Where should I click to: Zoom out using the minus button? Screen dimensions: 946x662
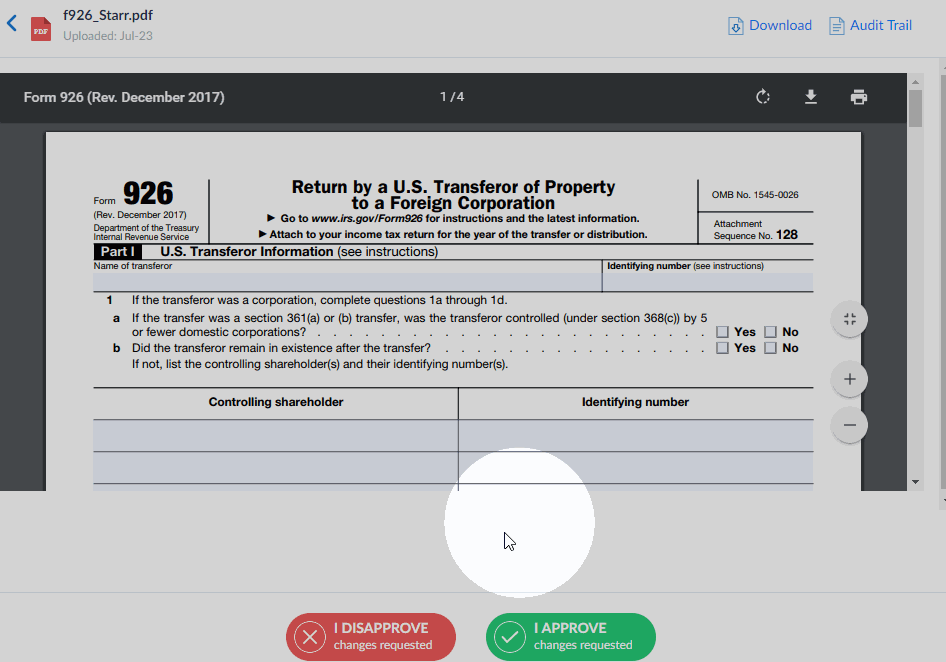848,425
